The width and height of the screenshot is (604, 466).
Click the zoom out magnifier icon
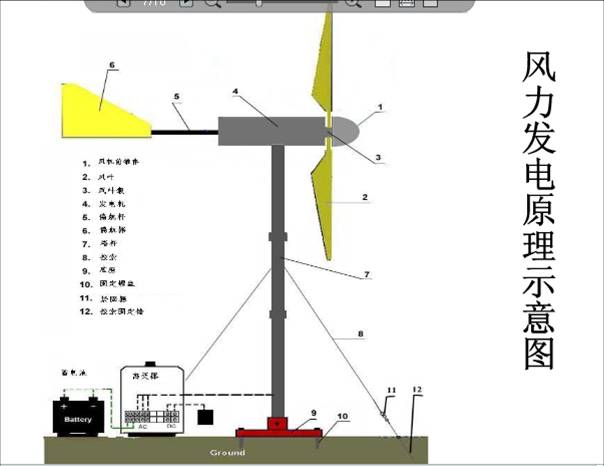[x=213, y=3]
